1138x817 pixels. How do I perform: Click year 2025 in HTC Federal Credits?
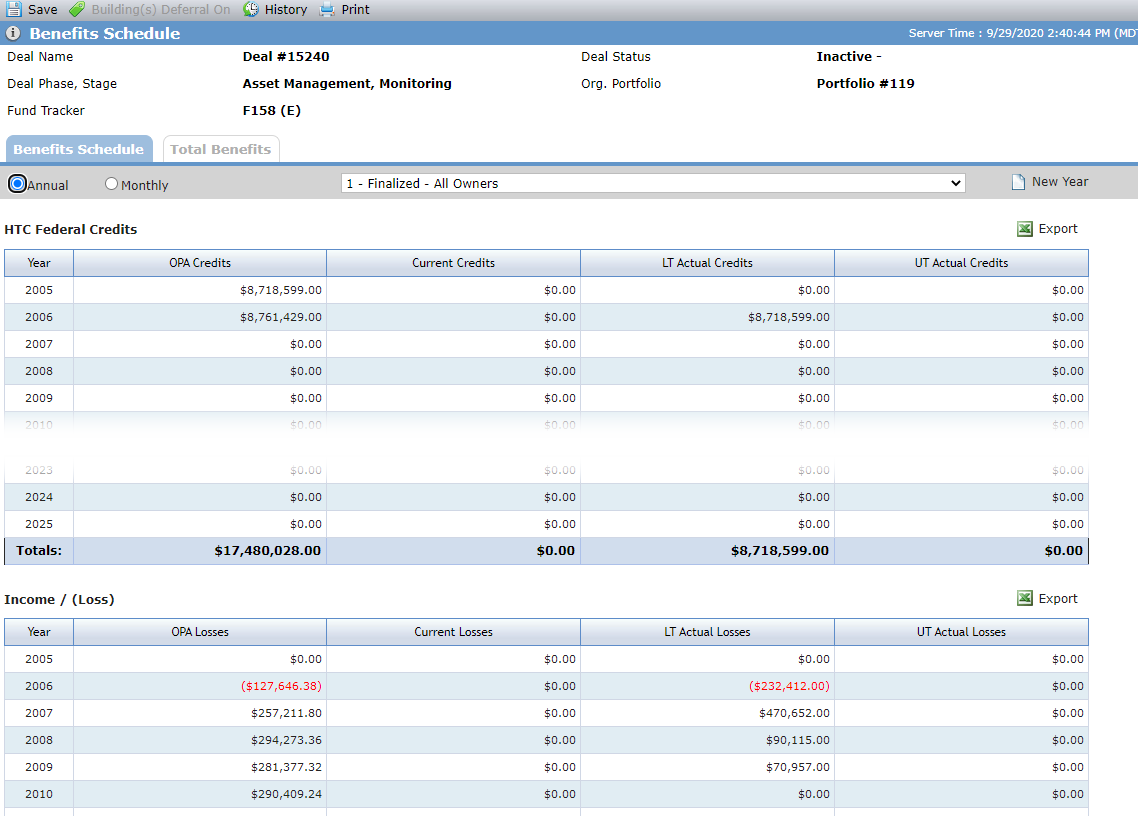pyautogui.click(x=39, y=524)
